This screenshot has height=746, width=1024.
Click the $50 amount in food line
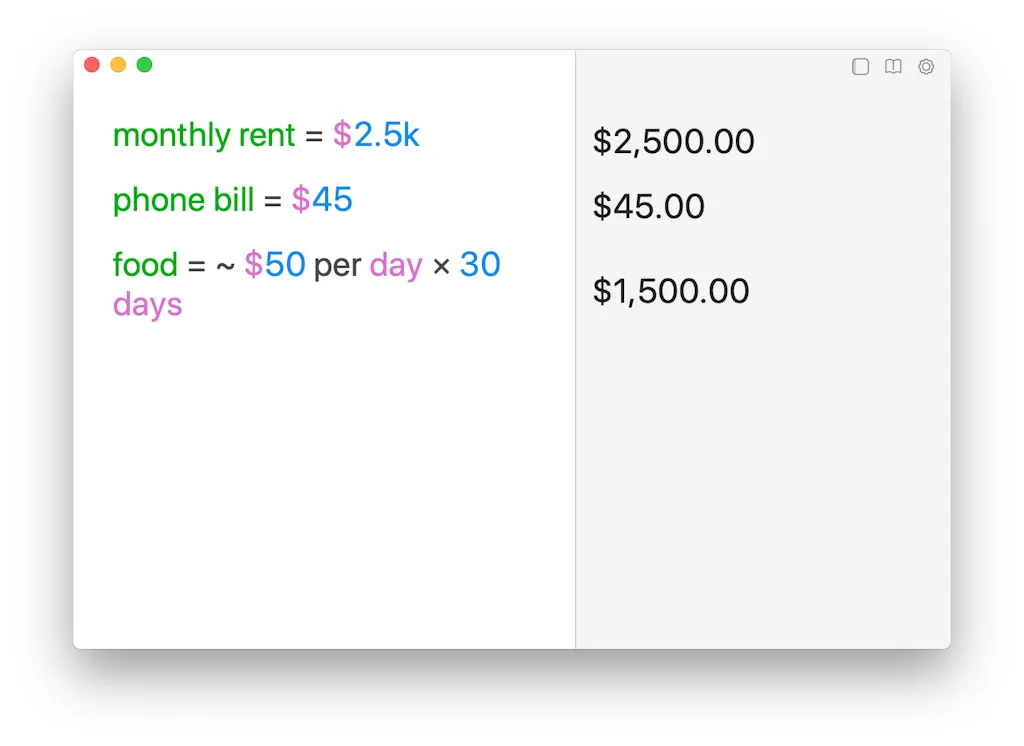[x=275, y=265]
